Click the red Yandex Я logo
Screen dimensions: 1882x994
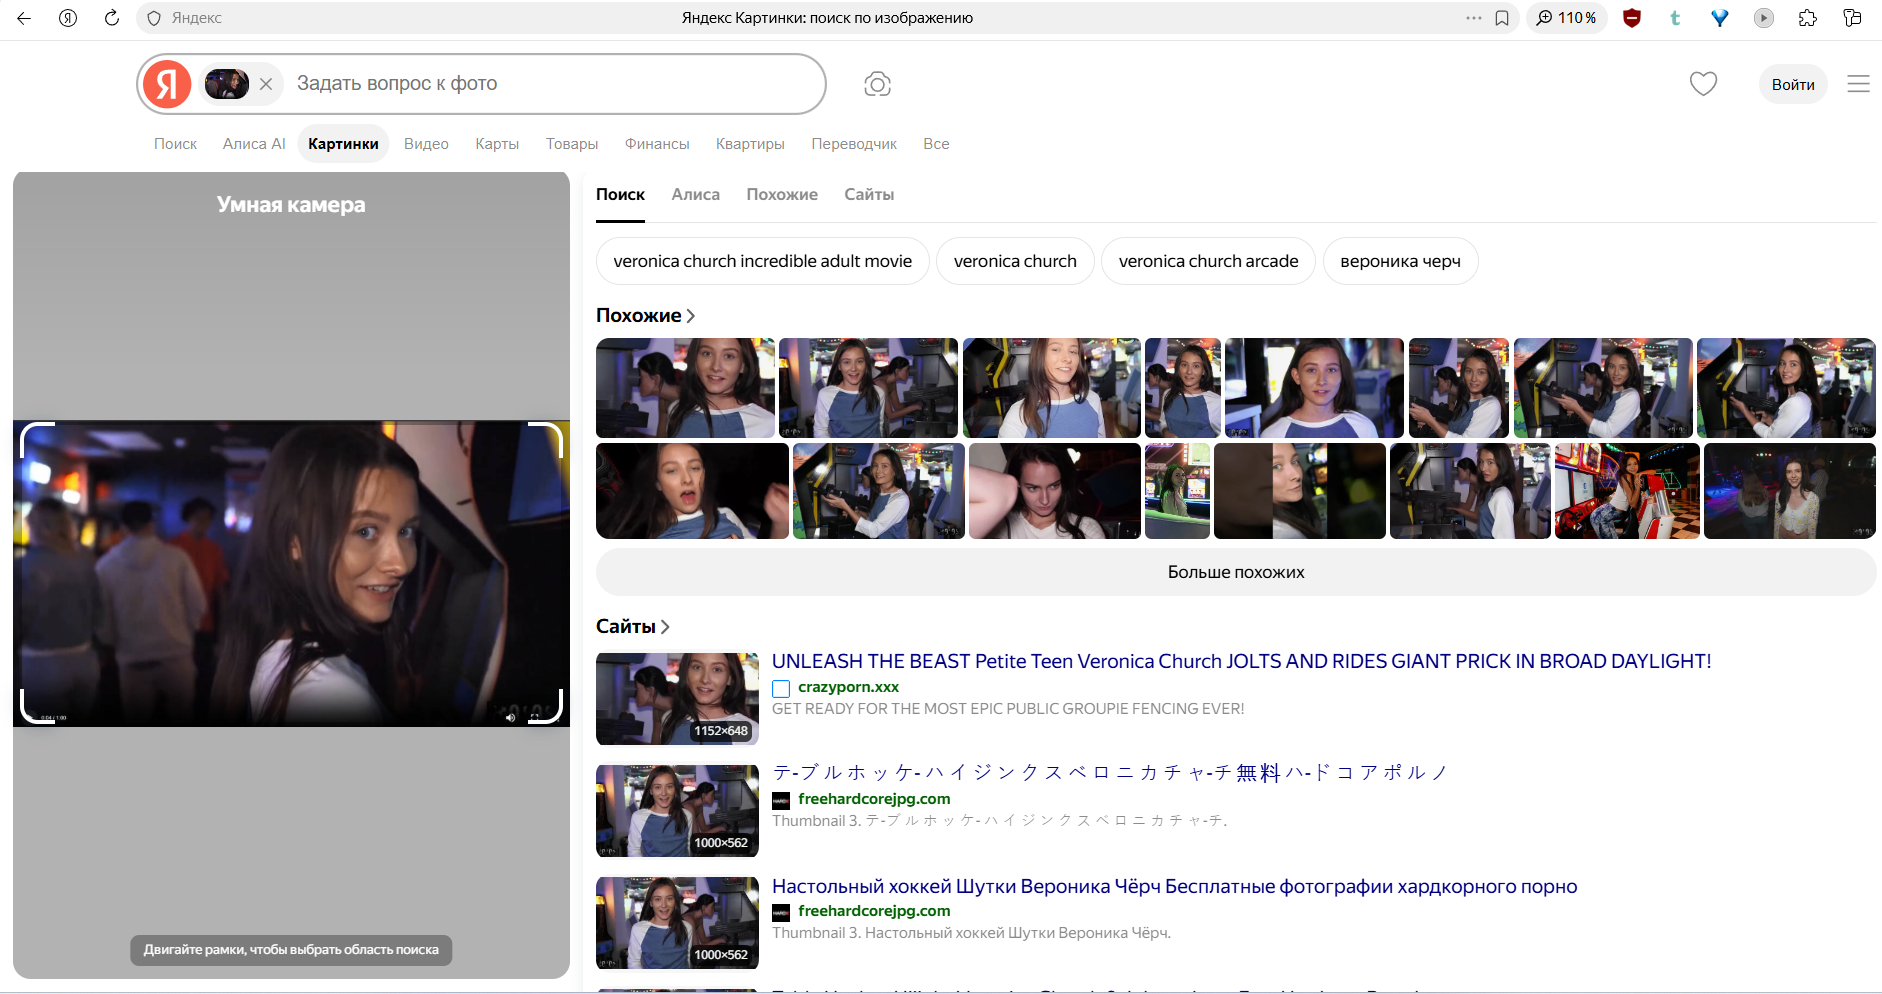click(167, 84)
